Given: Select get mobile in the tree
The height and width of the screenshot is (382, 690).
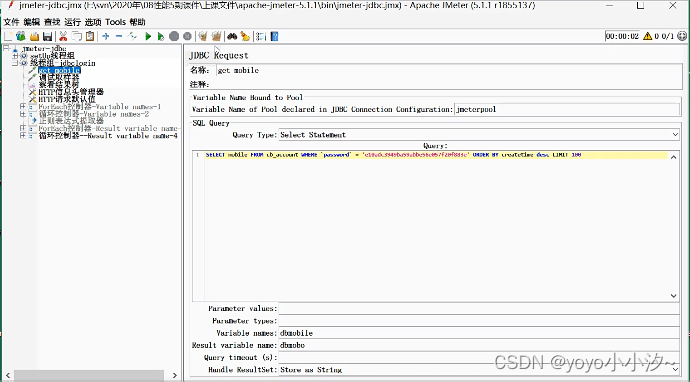Looking at the screenshot, I should (59, 70).
